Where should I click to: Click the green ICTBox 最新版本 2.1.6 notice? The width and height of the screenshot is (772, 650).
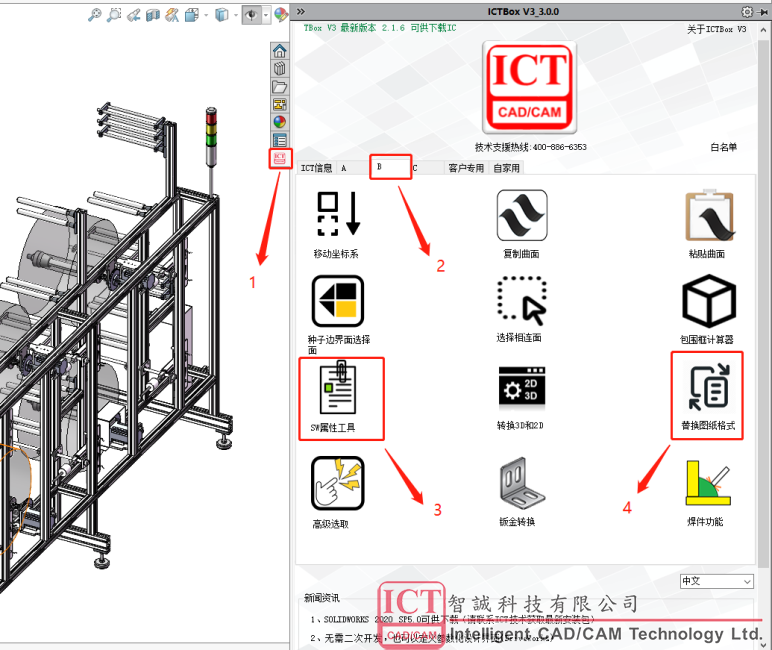tap(380, 28)
